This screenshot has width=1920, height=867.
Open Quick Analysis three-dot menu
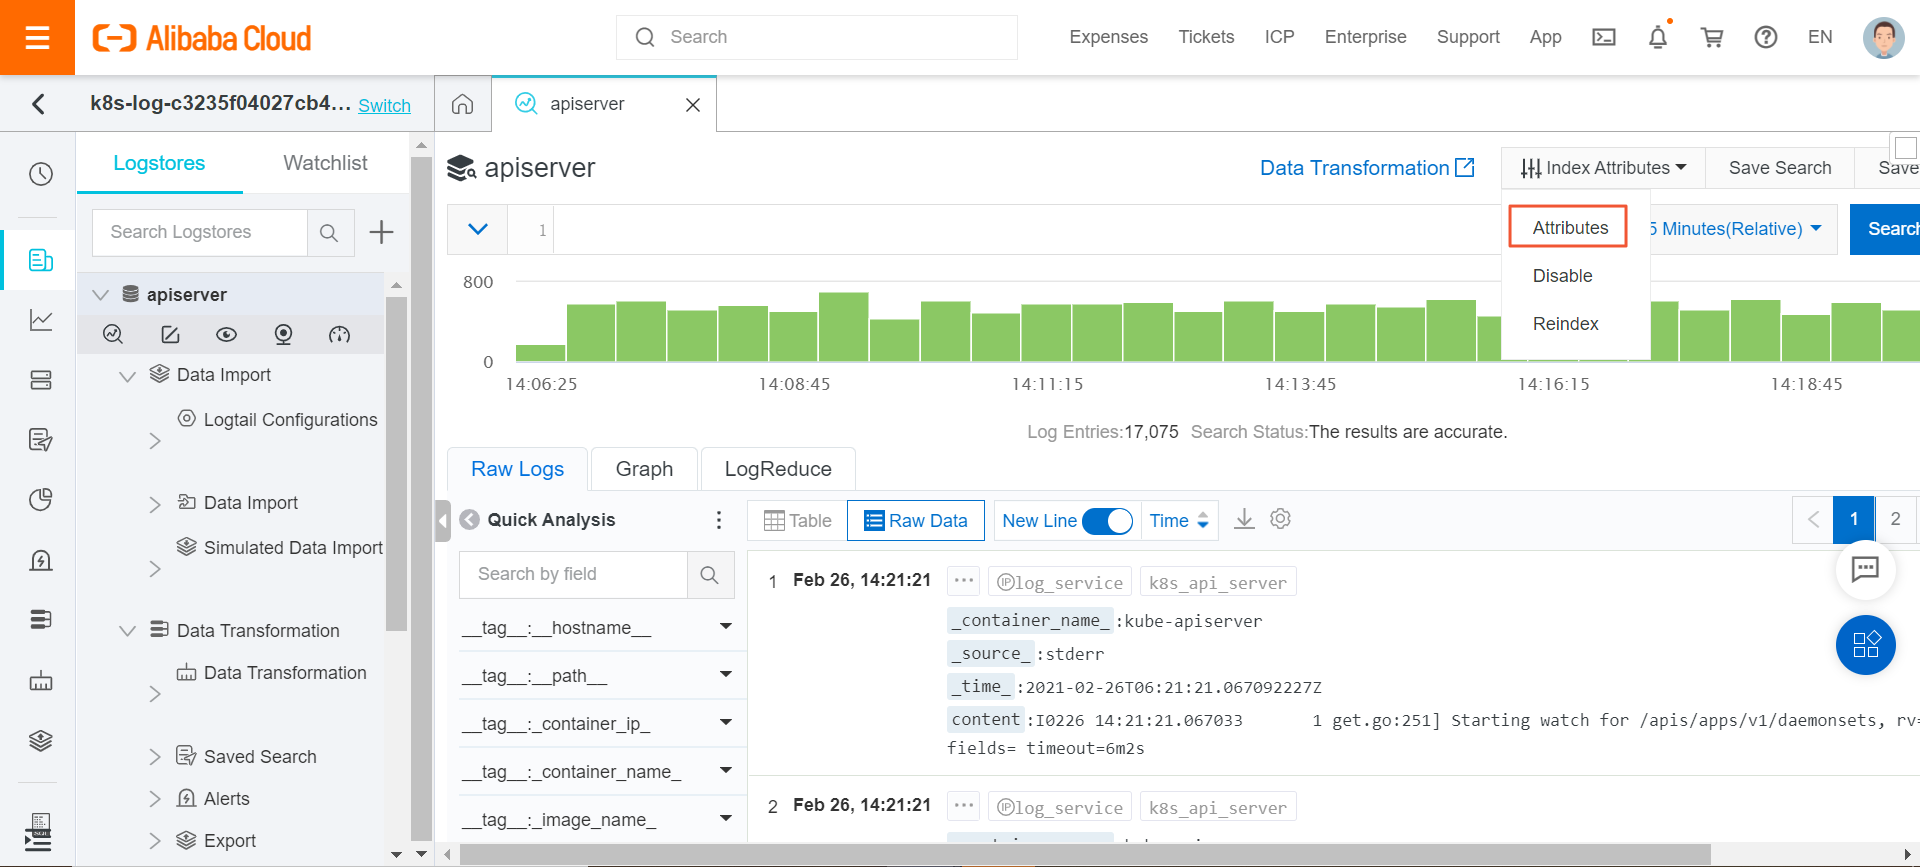[718, 520]
